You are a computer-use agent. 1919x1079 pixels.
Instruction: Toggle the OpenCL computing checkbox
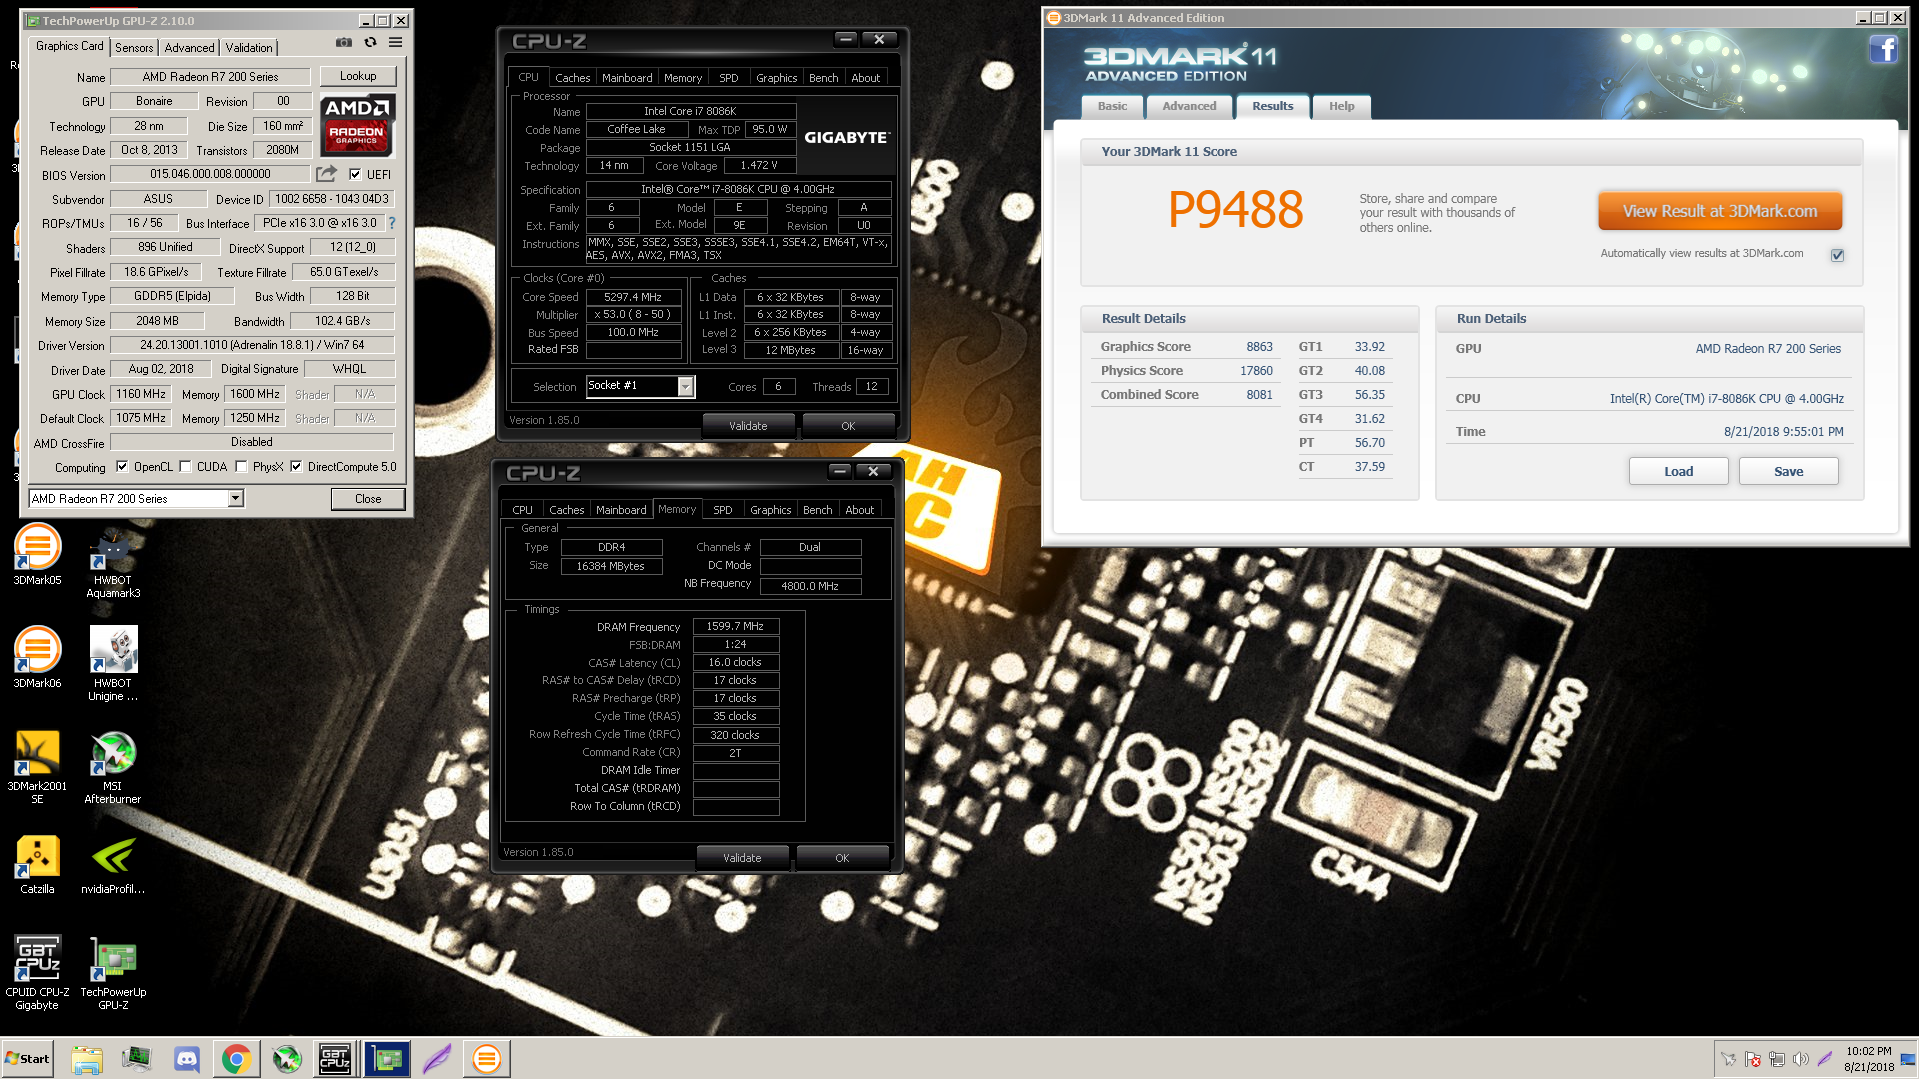point(122,466)
